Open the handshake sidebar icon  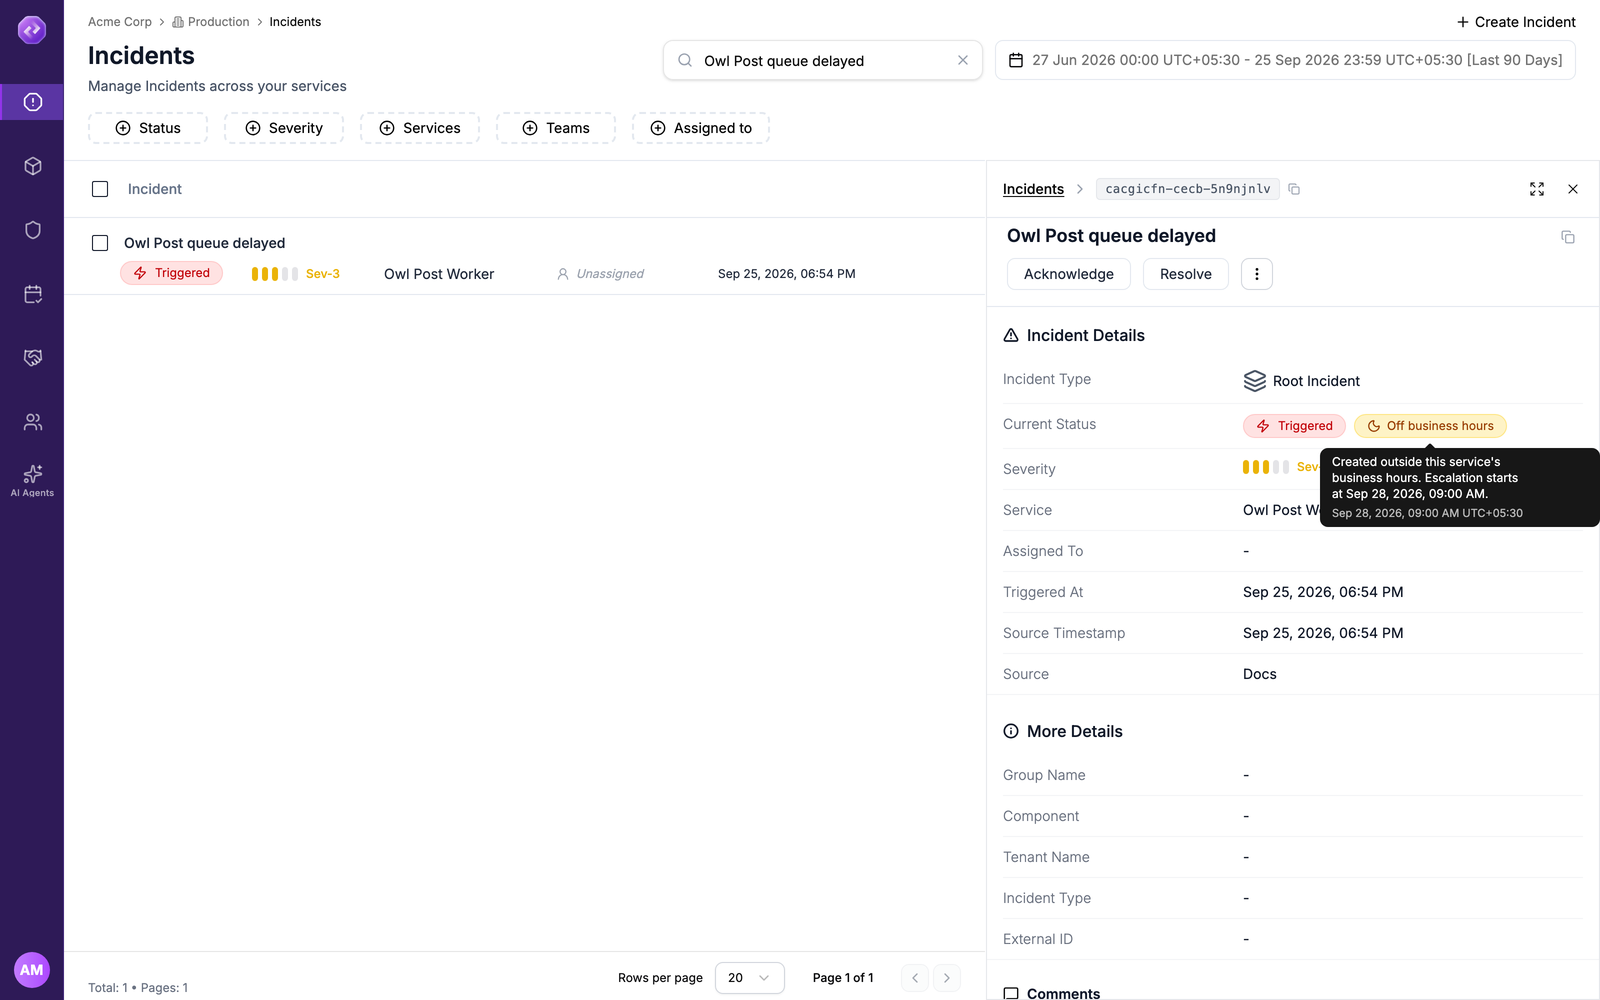[32, 358]
